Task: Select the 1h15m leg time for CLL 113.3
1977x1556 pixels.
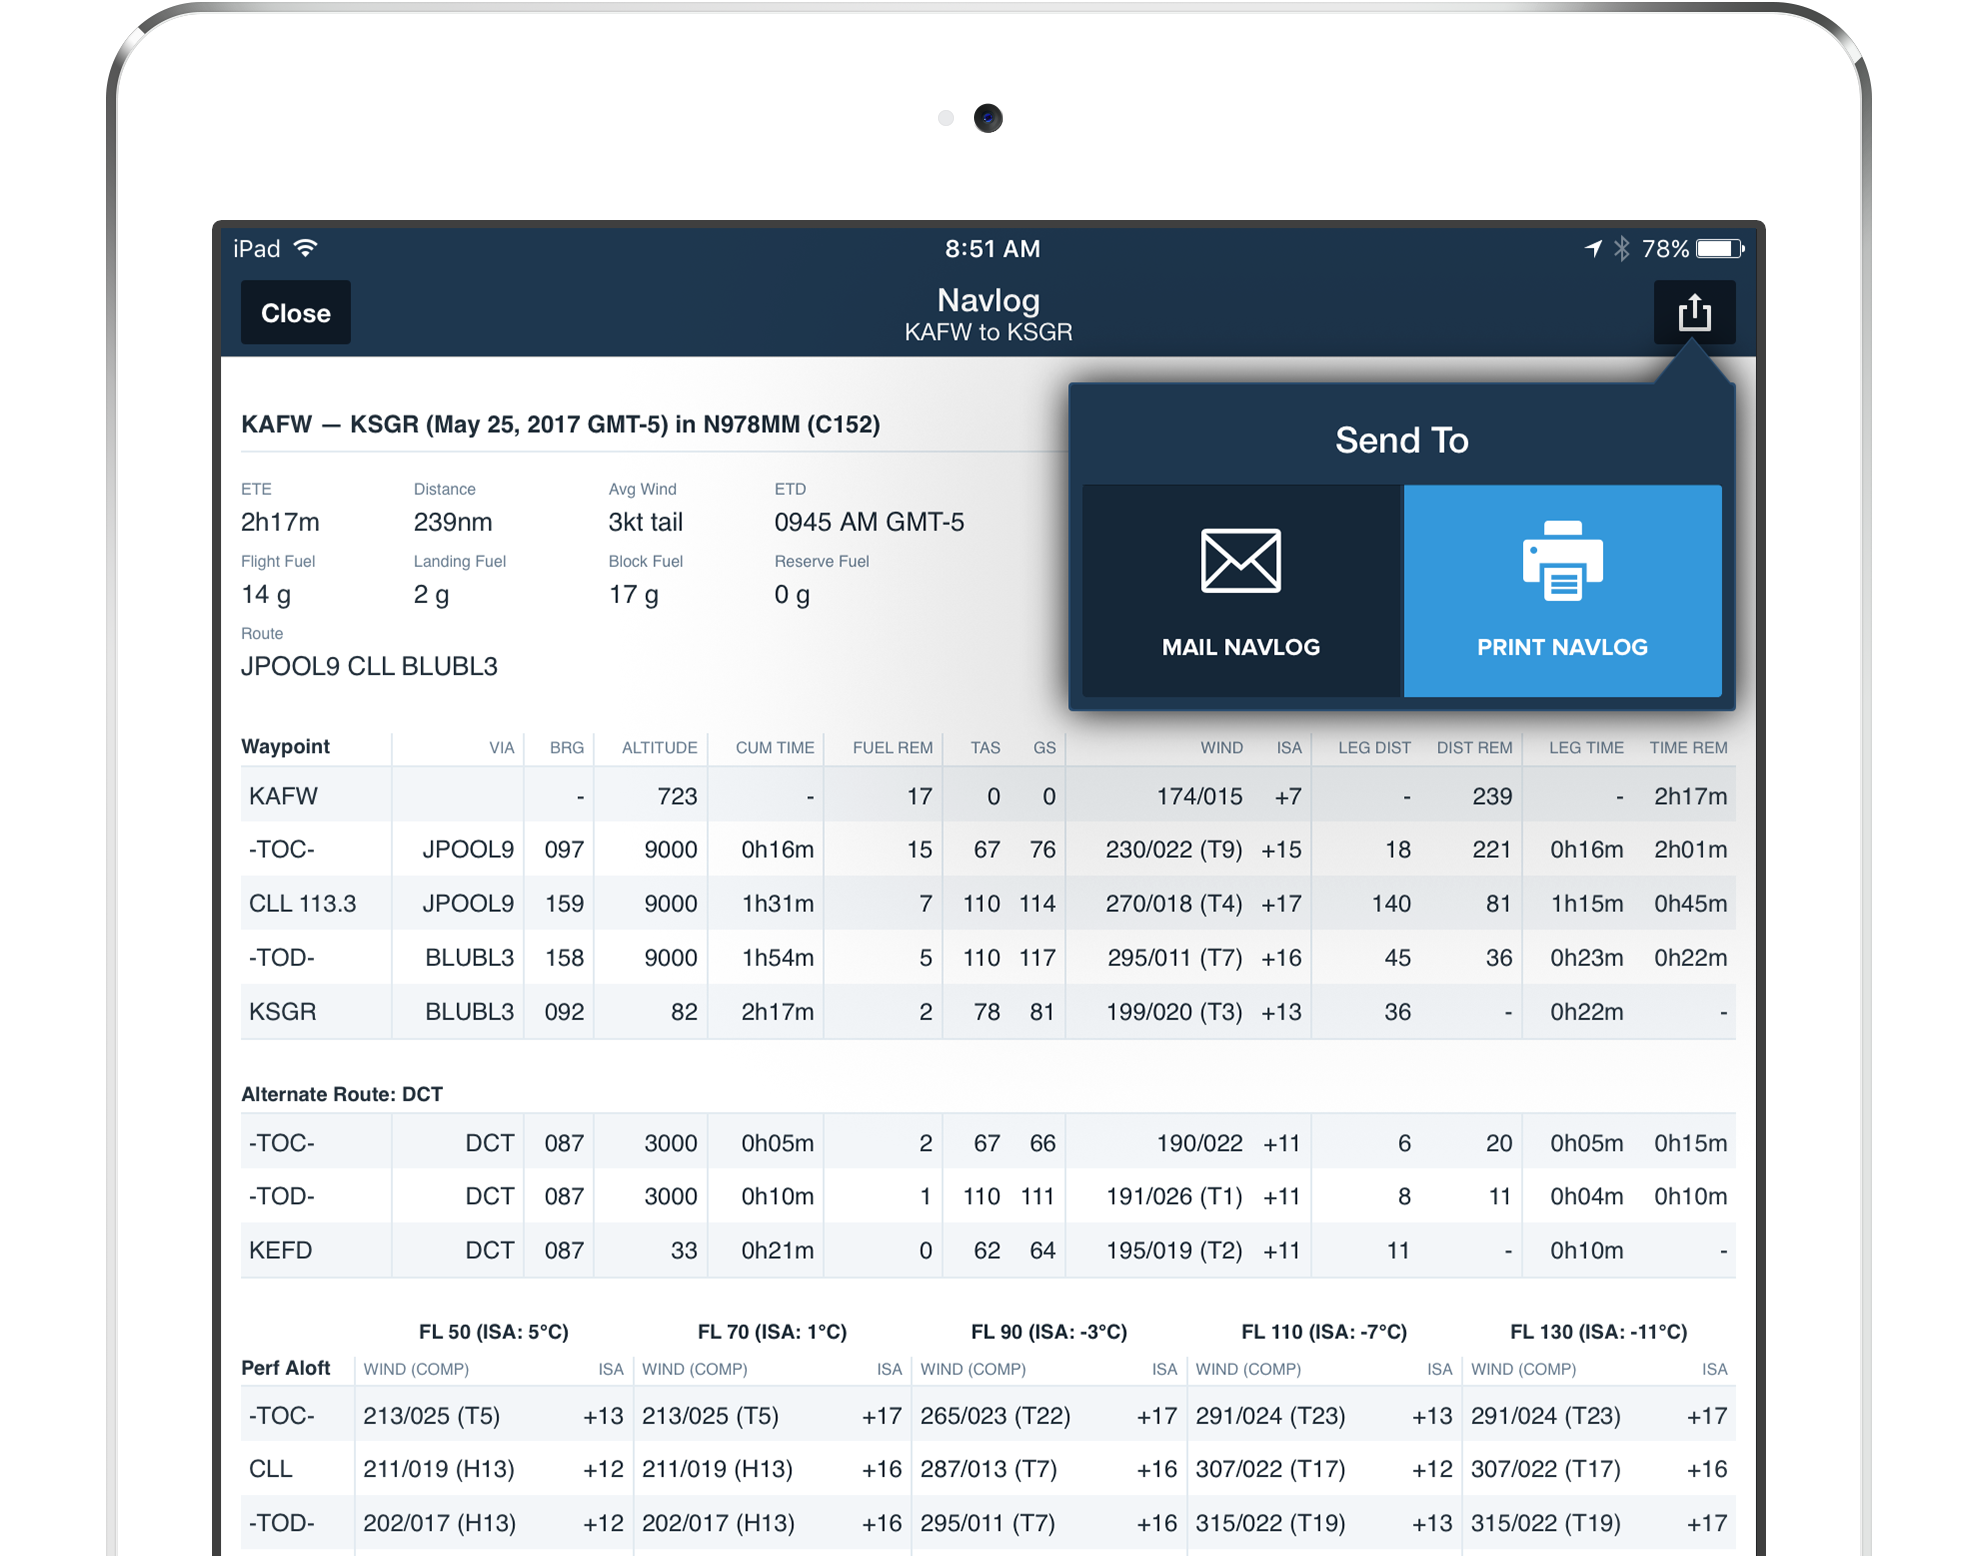Action: [x=1586, y=903]
